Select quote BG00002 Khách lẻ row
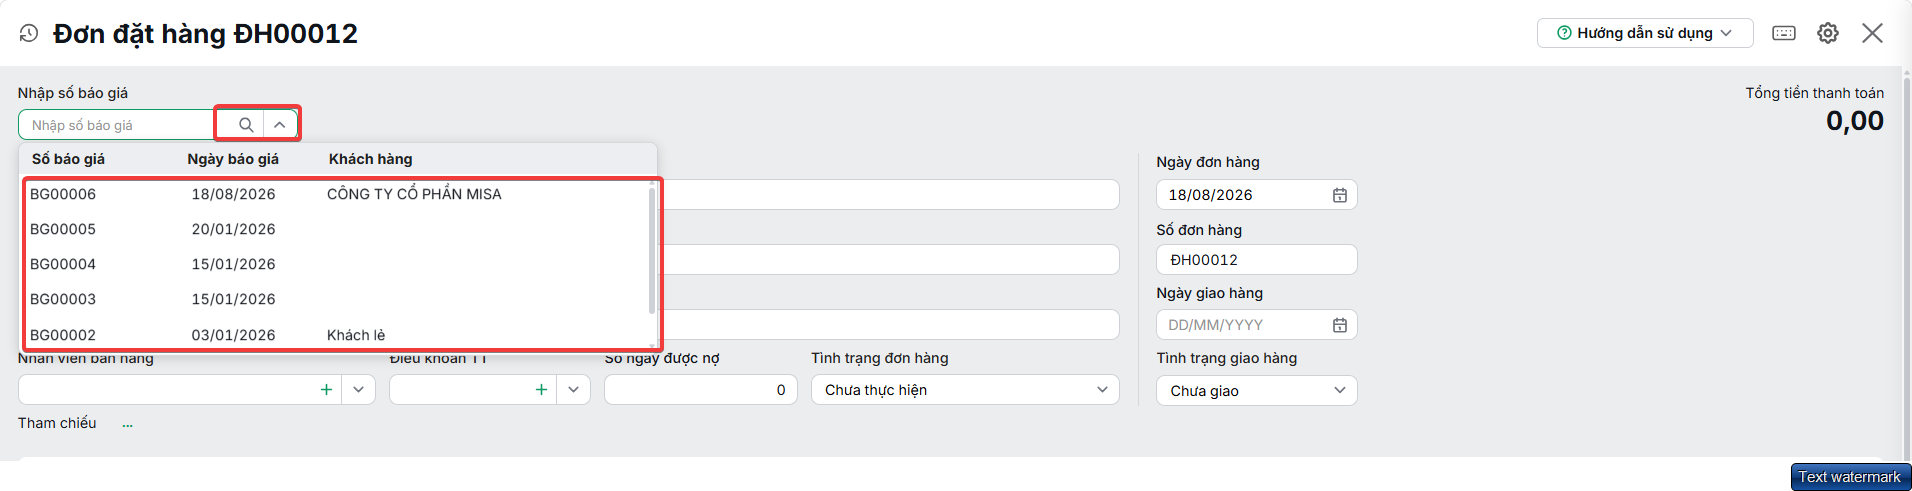The height and width of the screenshot is (491, 1912). pyautogui.click(x=337, y=334)
